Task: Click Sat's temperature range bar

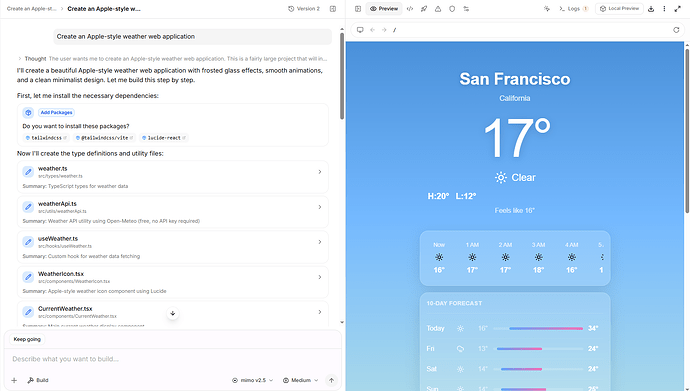Action: point(538,369)
